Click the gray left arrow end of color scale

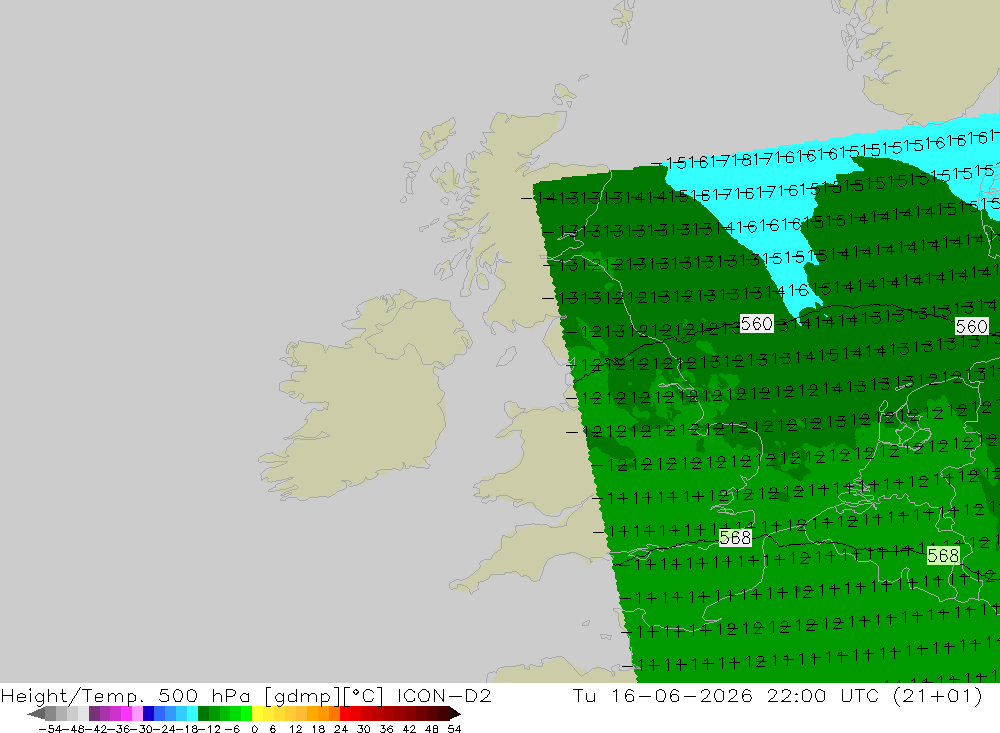pos(36,713)
